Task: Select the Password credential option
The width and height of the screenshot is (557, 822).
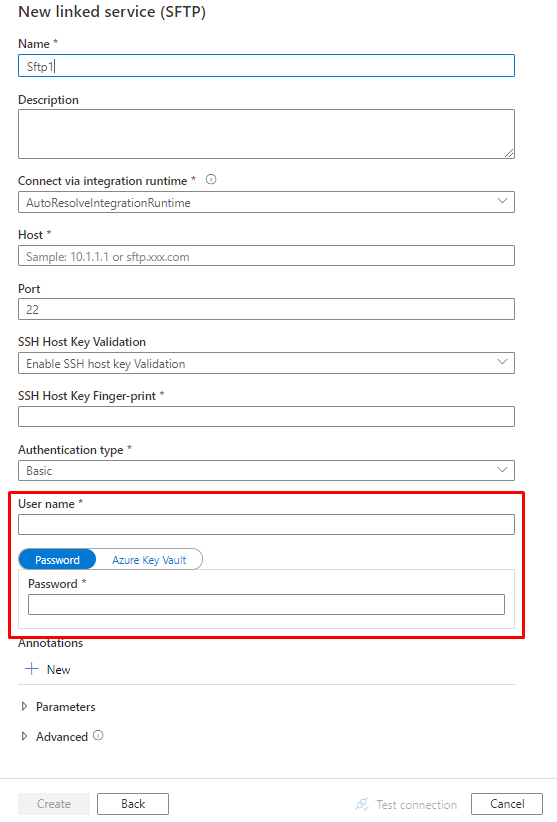Action: tap(57, 560)
